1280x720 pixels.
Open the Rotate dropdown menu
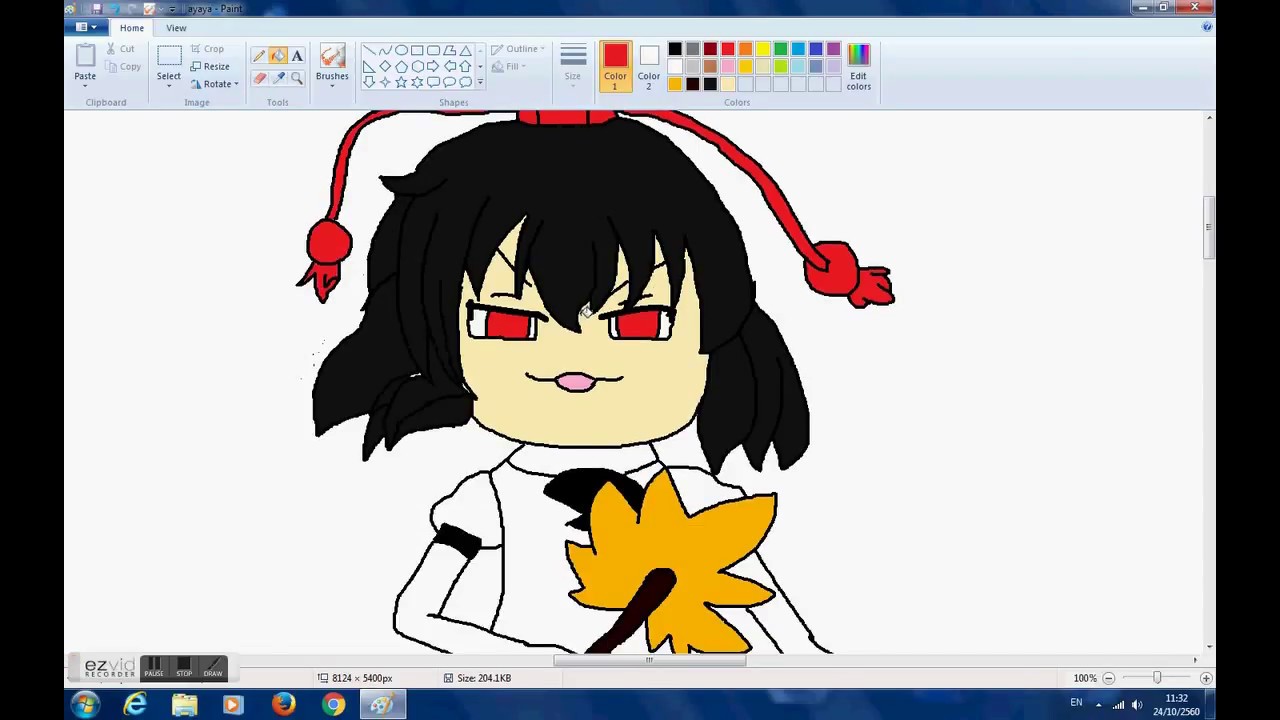click(214, 84)
